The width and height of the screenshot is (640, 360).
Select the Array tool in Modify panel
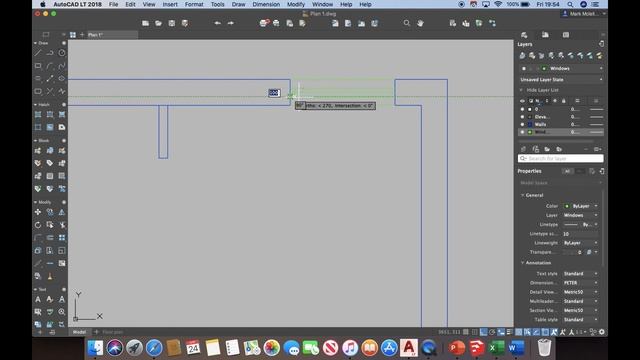click(x=62, y=238)
